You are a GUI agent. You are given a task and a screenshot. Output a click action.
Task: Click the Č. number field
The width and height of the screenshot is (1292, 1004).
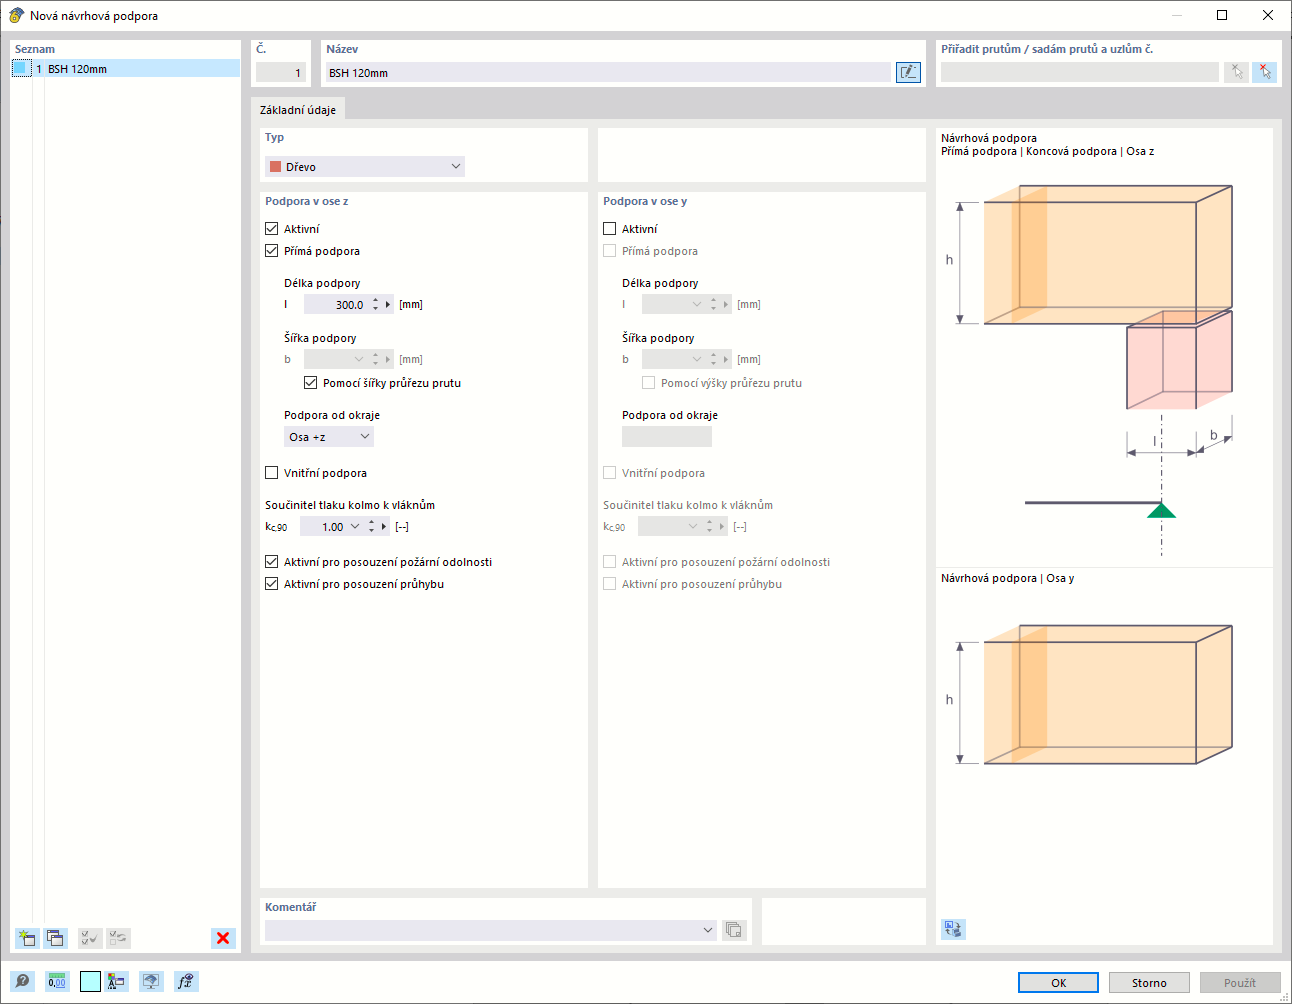coord(281,73)
